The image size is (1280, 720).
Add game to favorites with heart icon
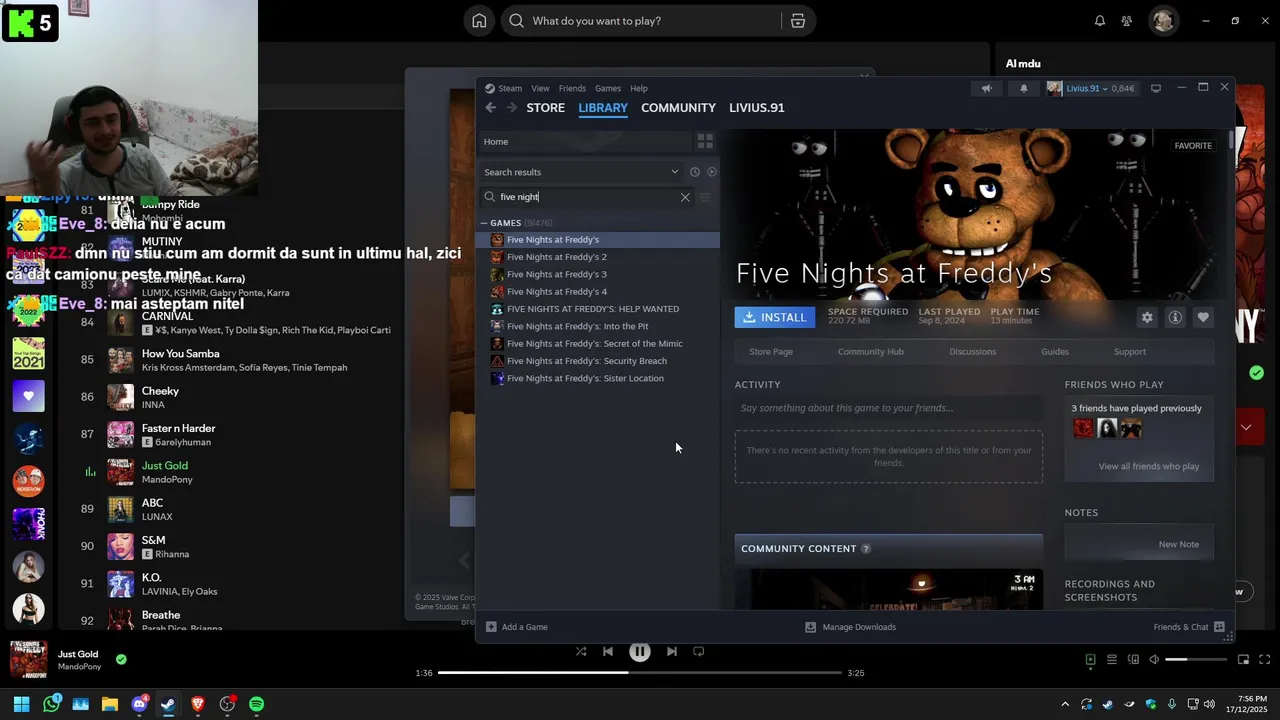(x=1203, y=317)
